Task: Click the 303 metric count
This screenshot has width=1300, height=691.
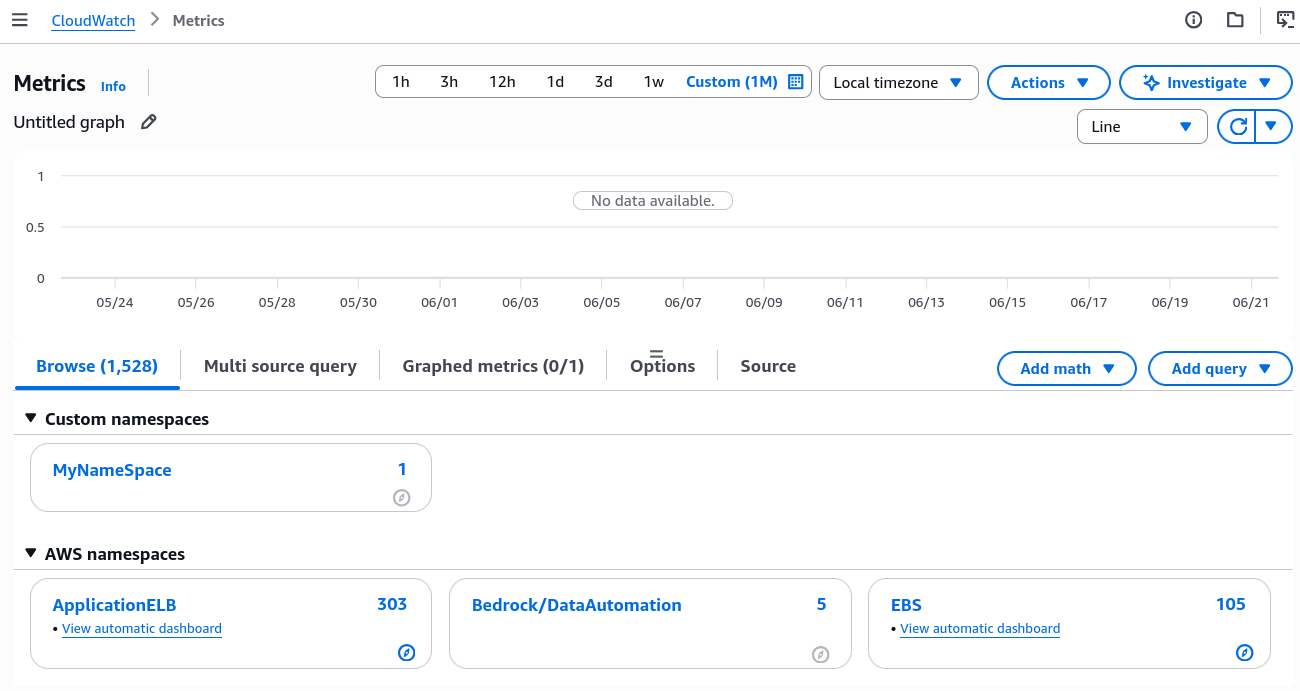Action: point(392,604)
